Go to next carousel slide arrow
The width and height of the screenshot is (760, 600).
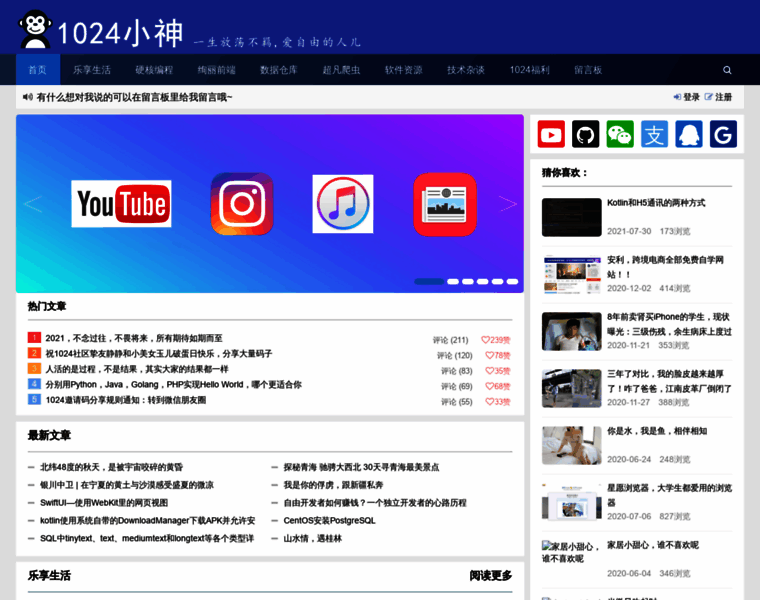(507, 204)
